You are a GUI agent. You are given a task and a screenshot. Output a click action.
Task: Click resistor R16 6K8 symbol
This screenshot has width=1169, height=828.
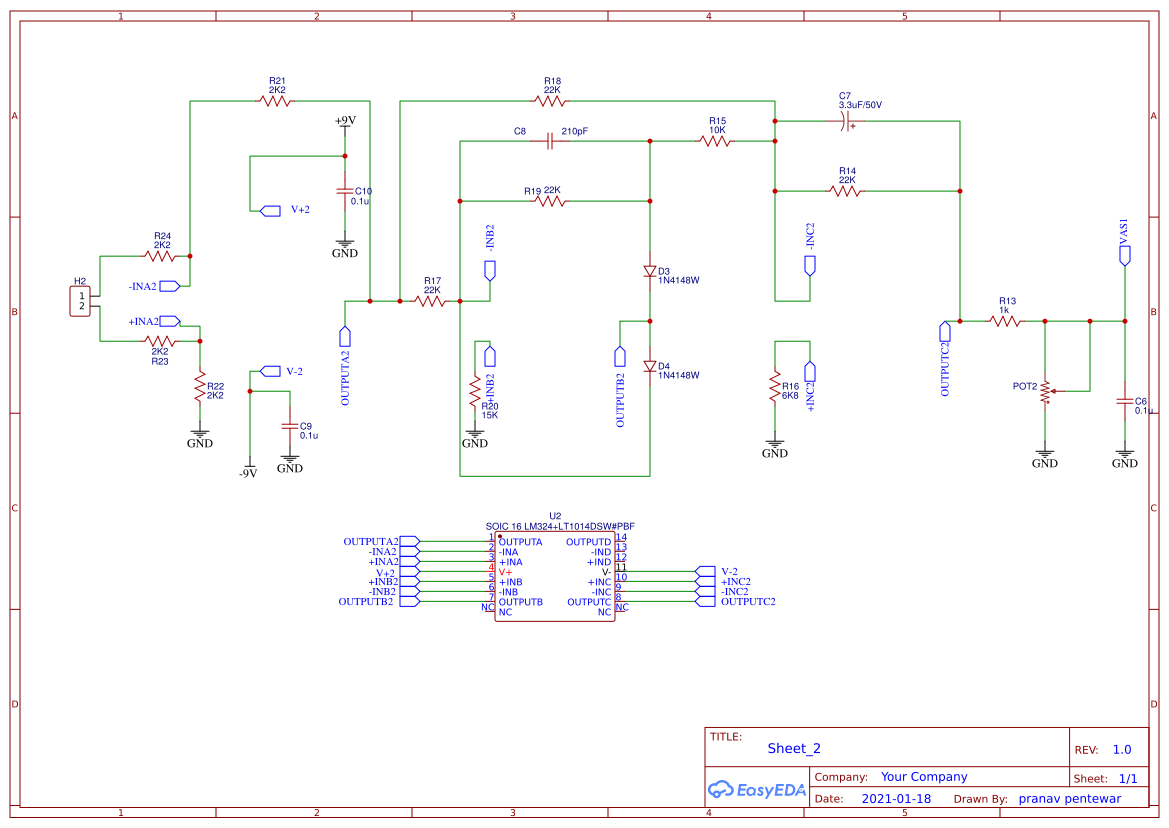(775, 386)
